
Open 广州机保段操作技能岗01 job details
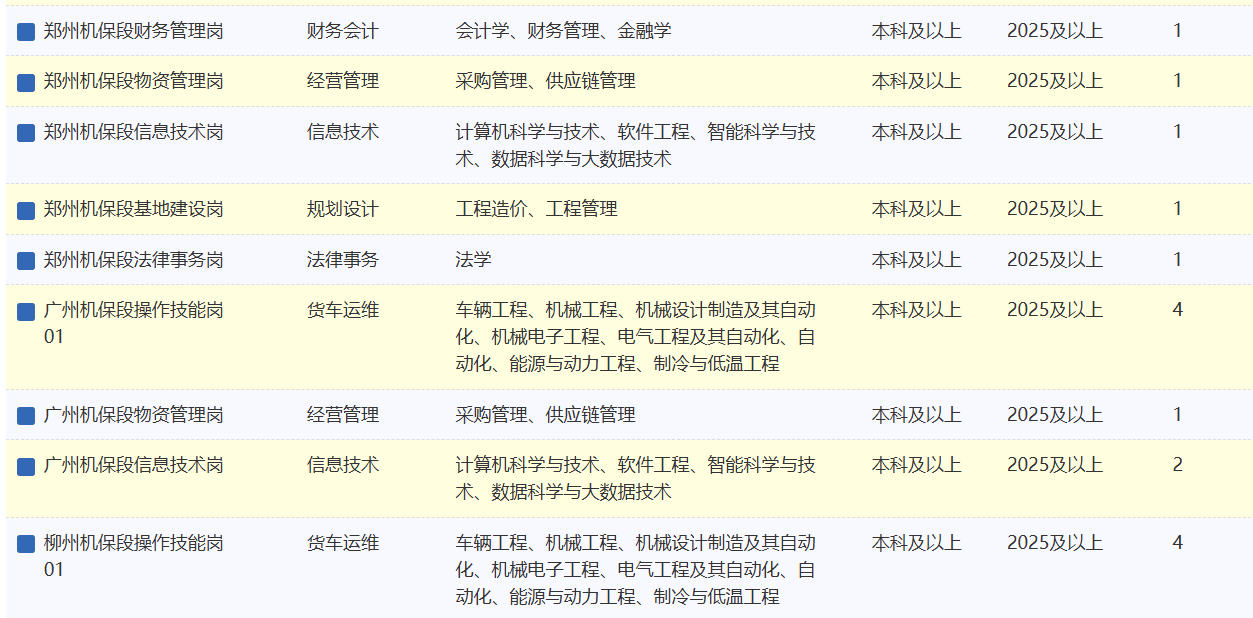coord(133,311)
